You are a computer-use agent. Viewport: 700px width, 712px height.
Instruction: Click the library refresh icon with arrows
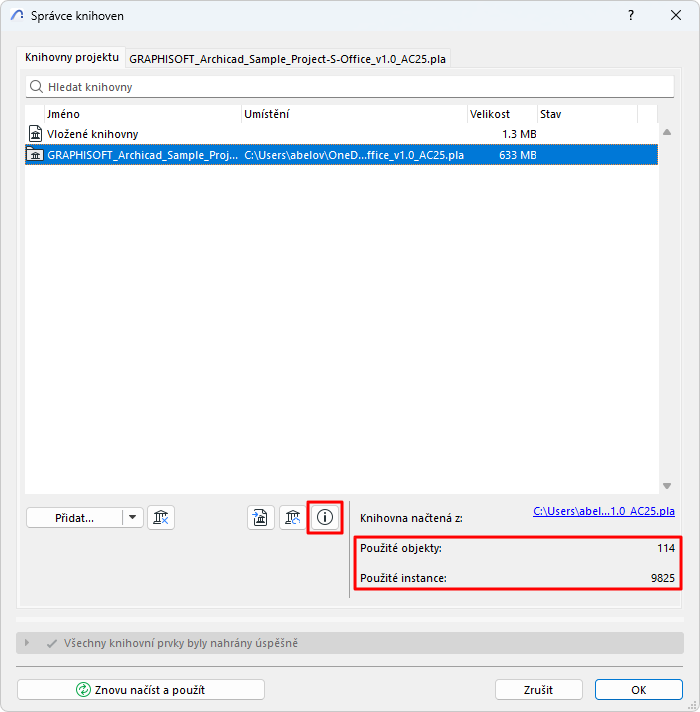(292, 518)
